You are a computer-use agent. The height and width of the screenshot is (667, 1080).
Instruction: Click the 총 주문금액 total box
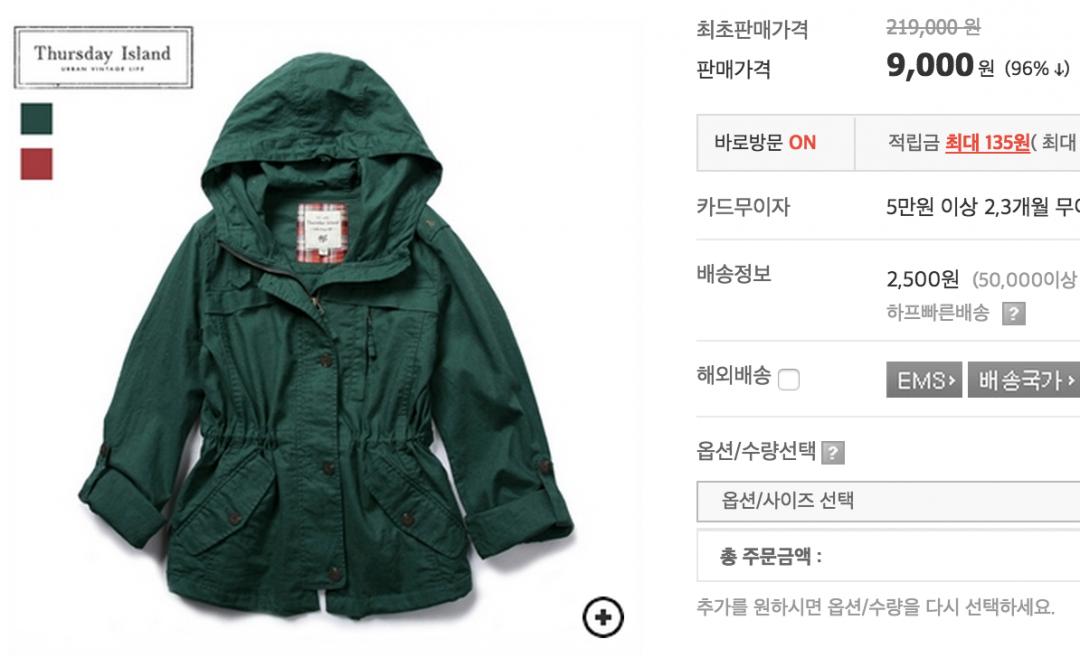pyautogui.click(x=889, y=556)
